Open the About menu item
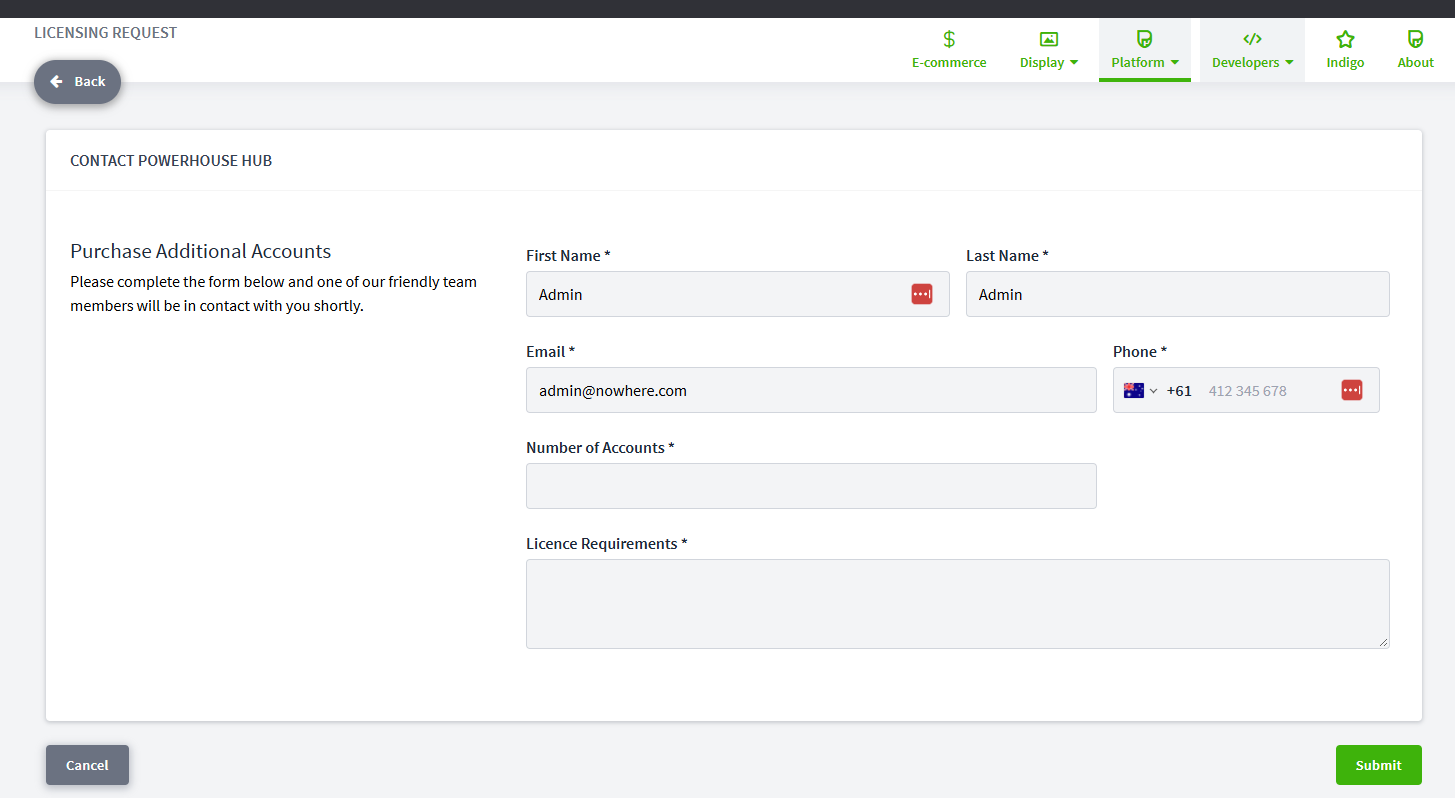The height and width of the screenshot is (798, 1455). coord(1416,50)
